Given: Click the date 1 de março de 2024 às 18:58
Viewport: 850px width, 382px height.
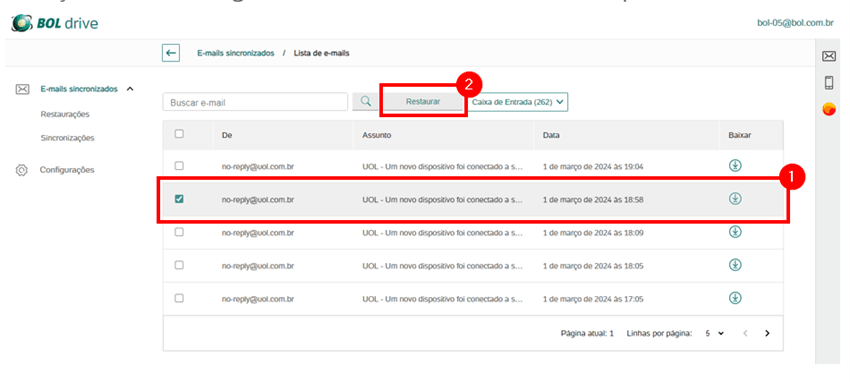Looking at the screenshot, I should pos(593,199).
